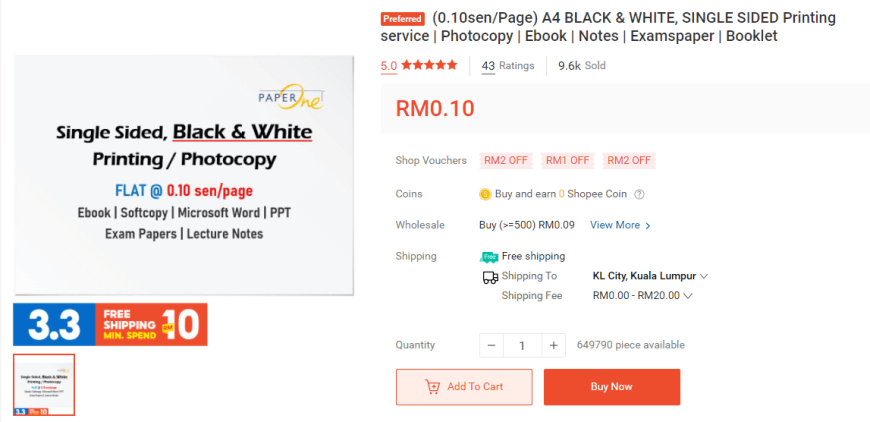Open the 43 Ratings link
870x422 pixels.
click(x=508, y=65)
